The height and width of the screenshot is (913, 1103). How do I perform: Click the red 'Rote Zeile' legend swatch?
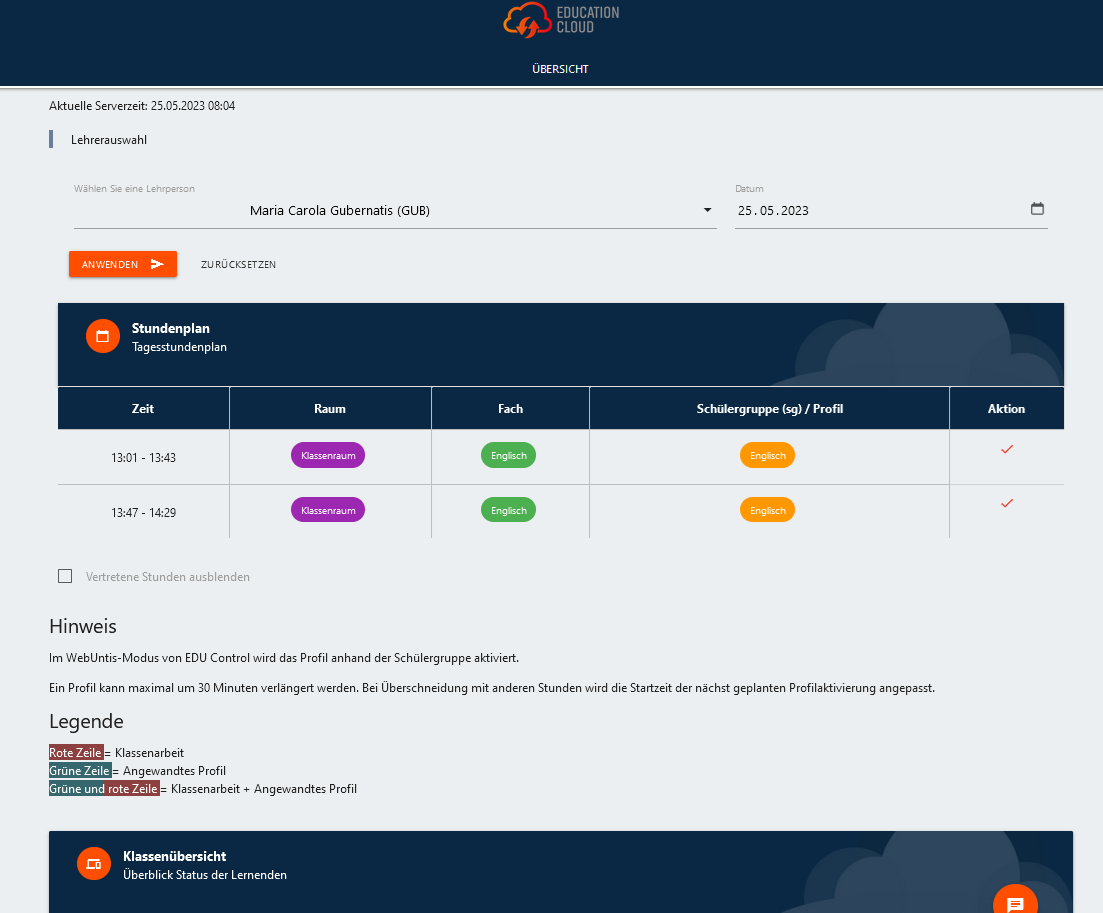click(x=75, y=752)
